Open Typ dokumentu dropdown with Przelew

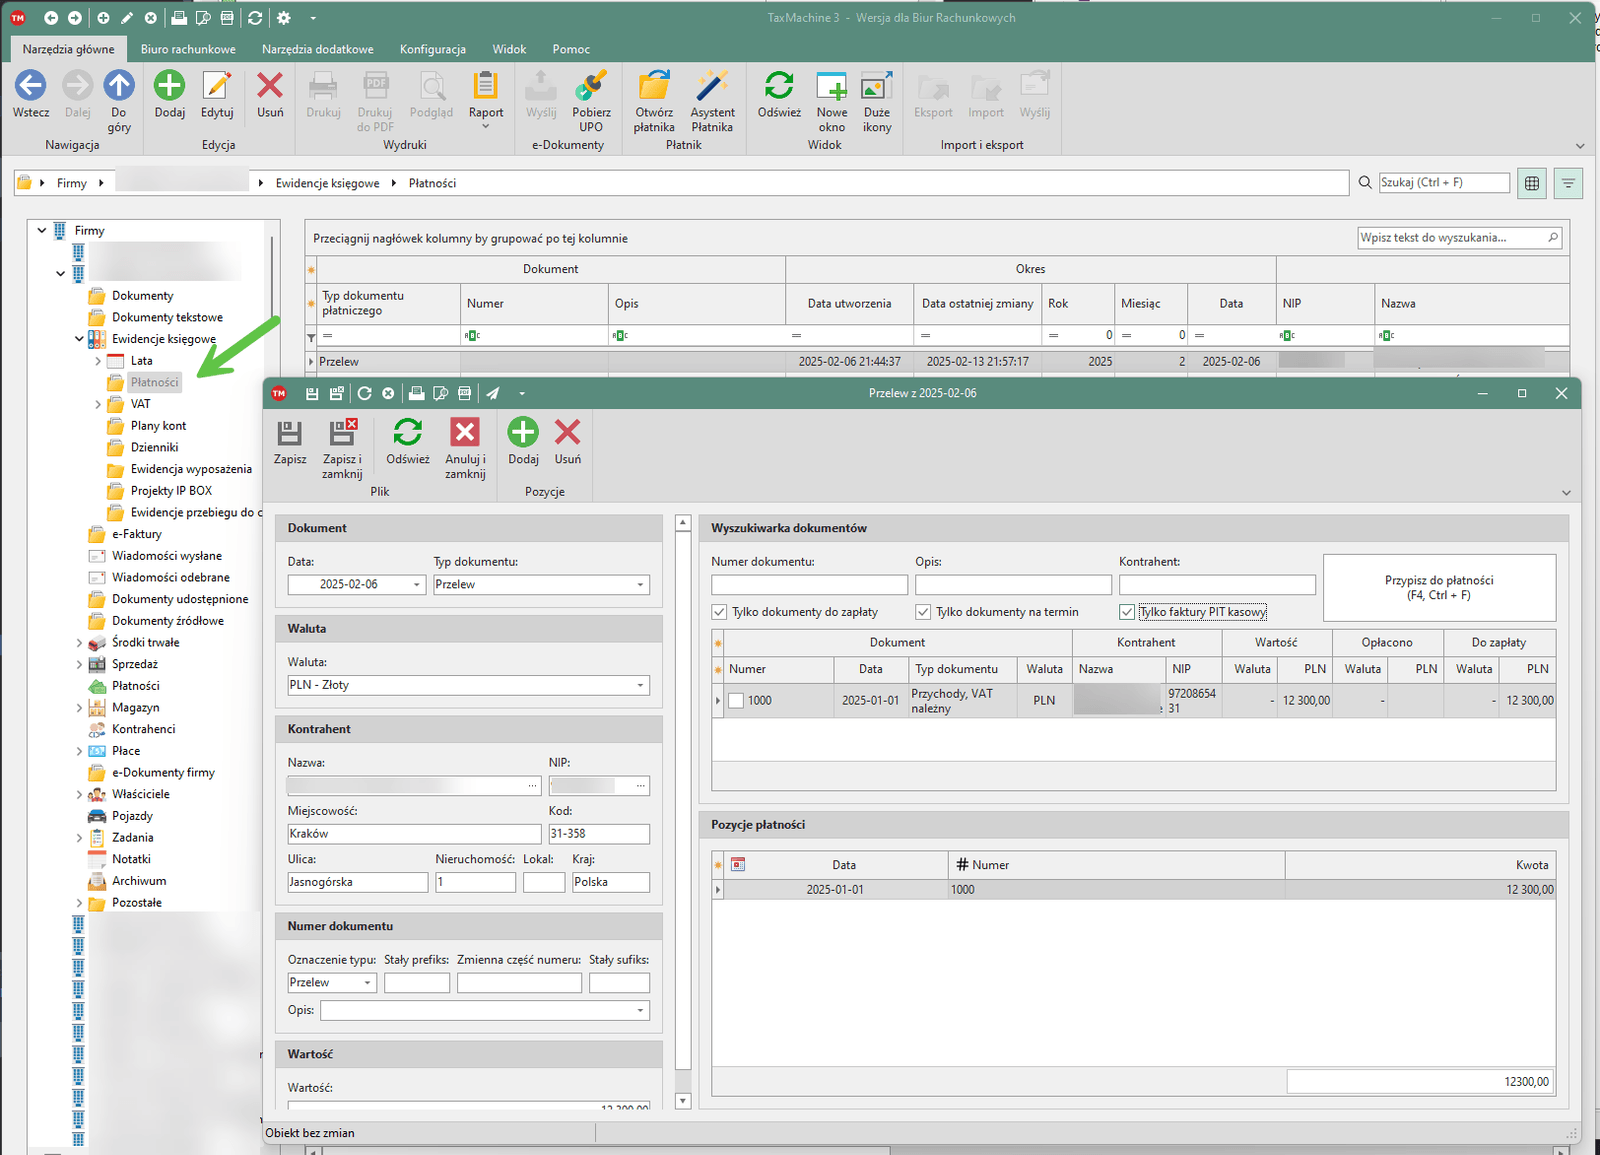pos(640,585)
